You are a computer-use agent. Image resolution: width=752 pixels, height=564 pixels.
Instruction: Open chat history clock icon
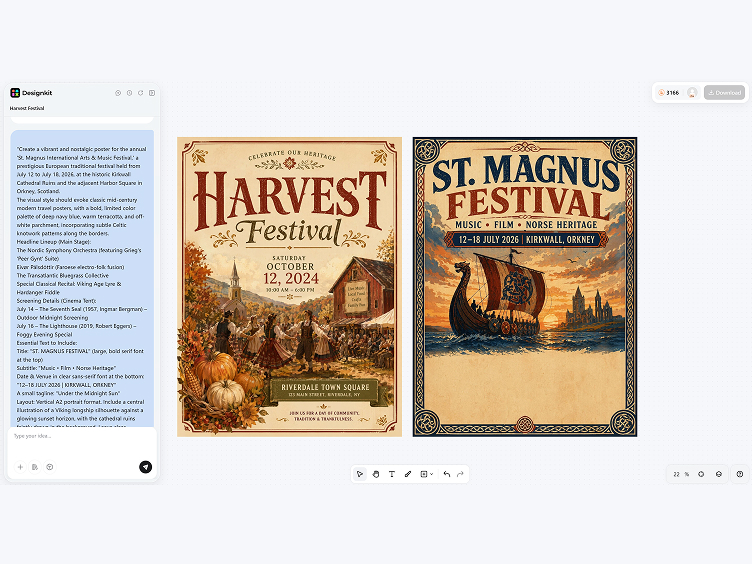tap(129, 93)
